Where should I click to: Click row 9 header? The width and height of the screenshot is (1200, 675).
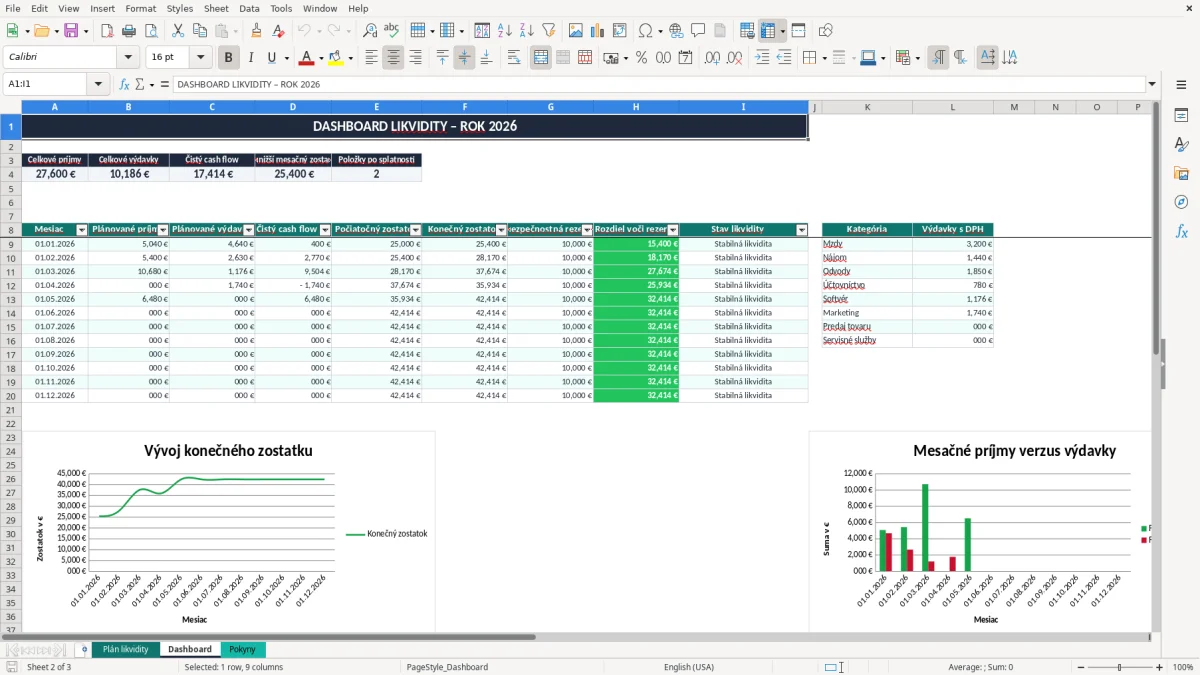10,244
